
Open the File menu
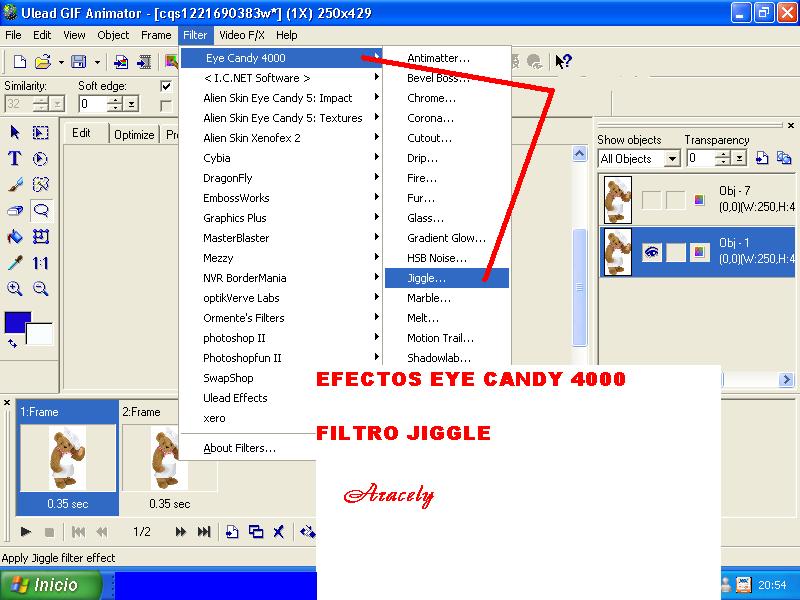(13, 35)
